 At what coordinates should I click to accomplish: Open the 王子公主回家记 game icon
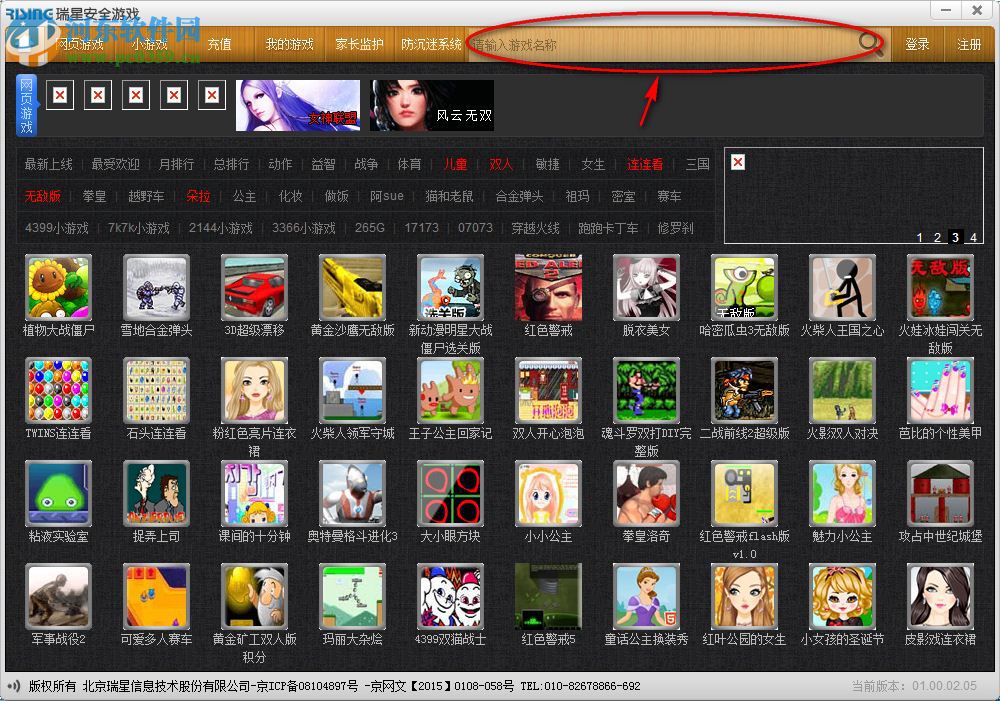pos(450,390)
